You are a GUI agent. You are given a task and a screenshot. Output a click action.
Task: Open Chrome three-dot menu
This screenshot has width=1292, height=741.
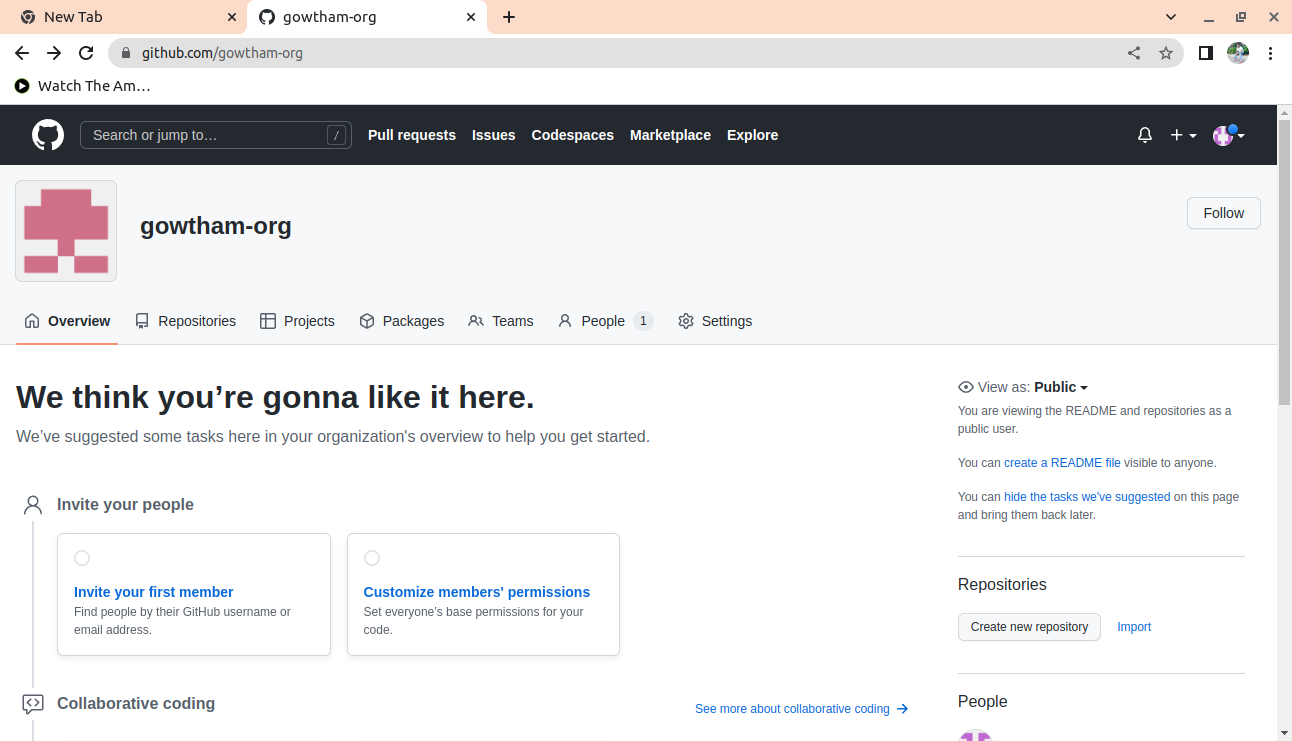pyautogui.click(x=1271, y=53)
